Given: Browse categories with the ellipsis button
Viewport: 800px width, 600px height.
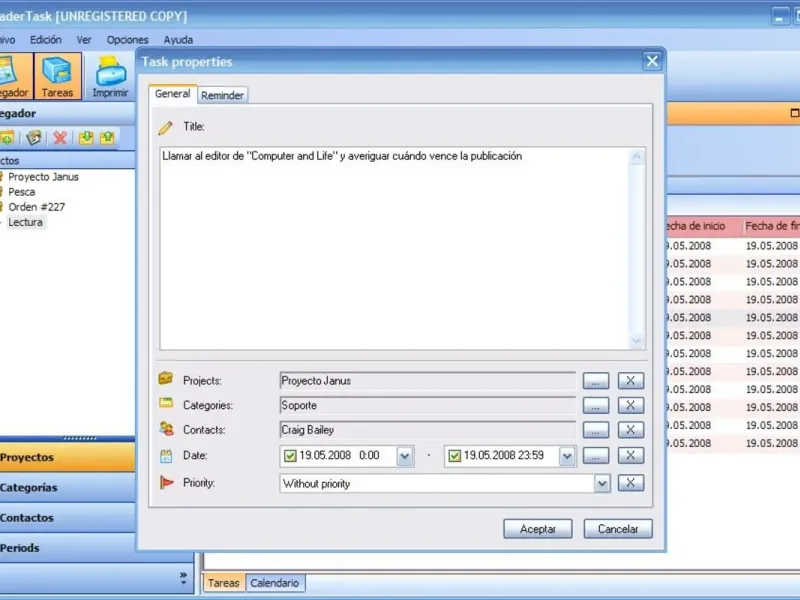Looking at the screenshot, I should 596,405.
